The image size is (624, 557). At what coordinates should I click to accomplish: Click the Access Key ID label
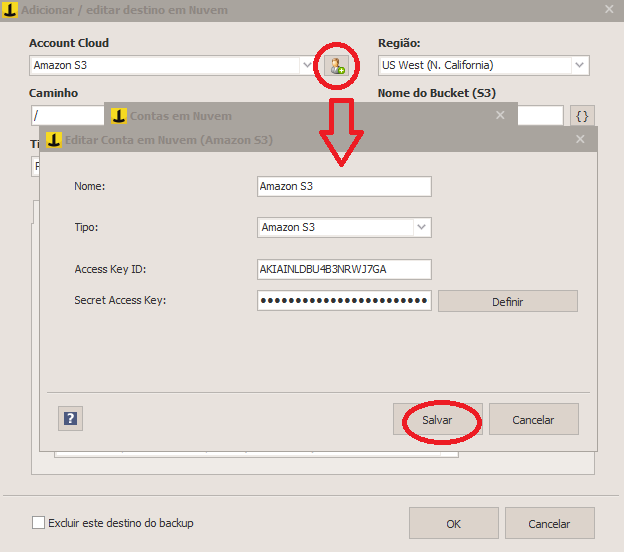[110, 269]
